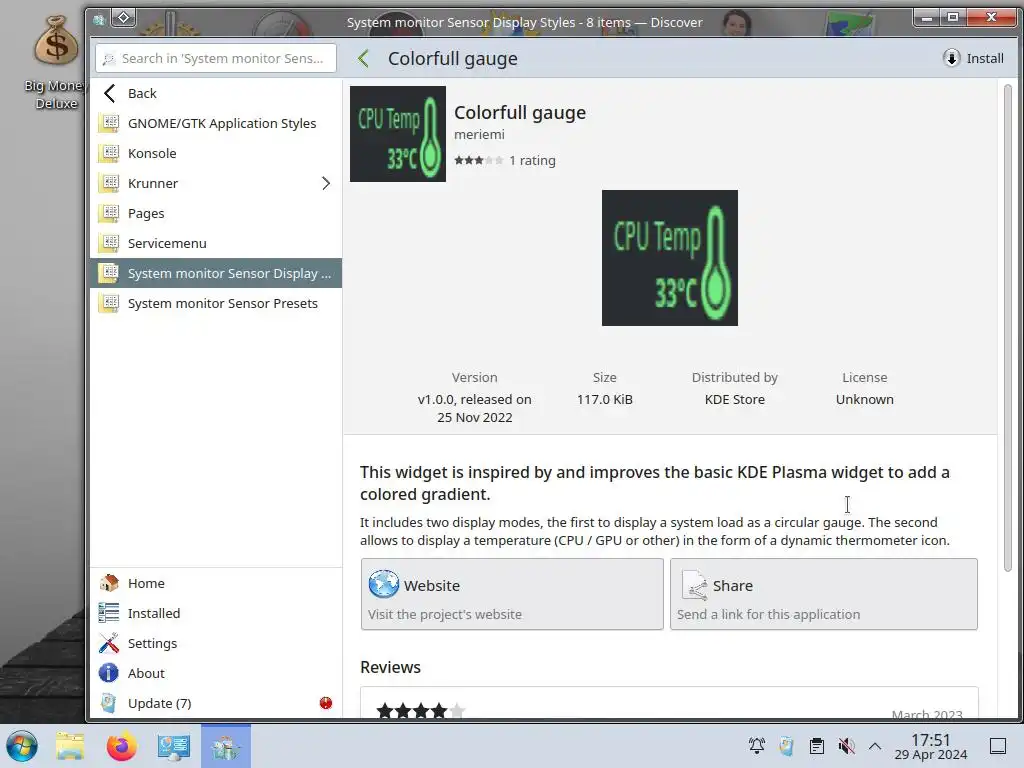Screen dimensions: 1024x768
Task: Expand hidden system tray icons arrow
Action: pyautogui.click(x=875, y=746)
